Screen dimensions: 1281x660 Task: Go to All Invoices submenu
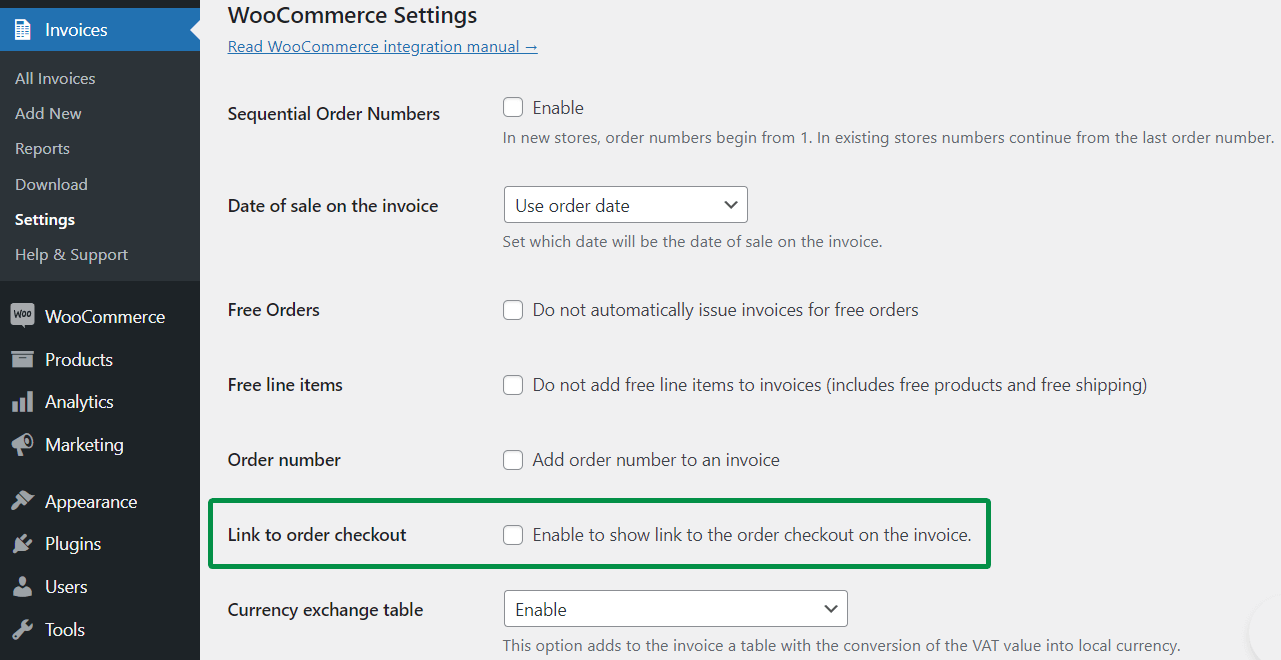click(55, 78)
